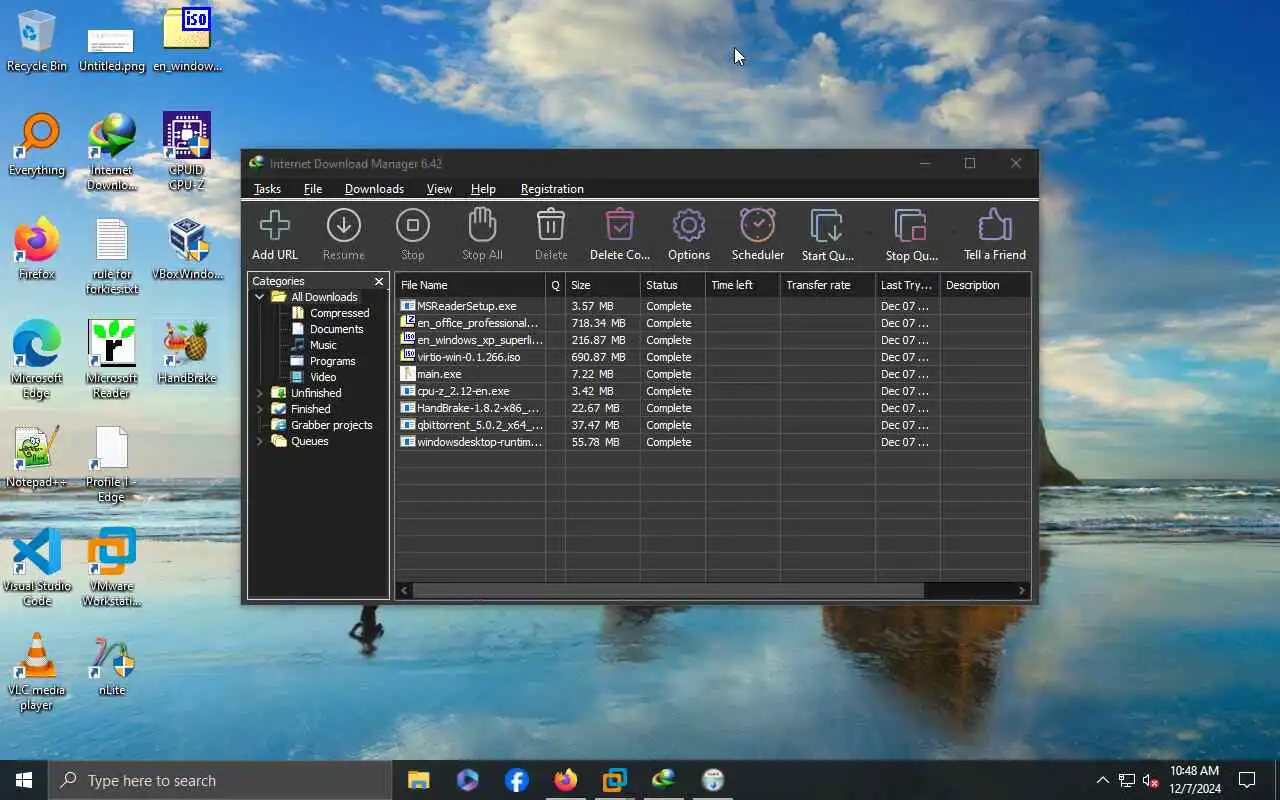The image size is (1280, 800).
Task: Open the Registration menu
Action: tap(552, 189)
